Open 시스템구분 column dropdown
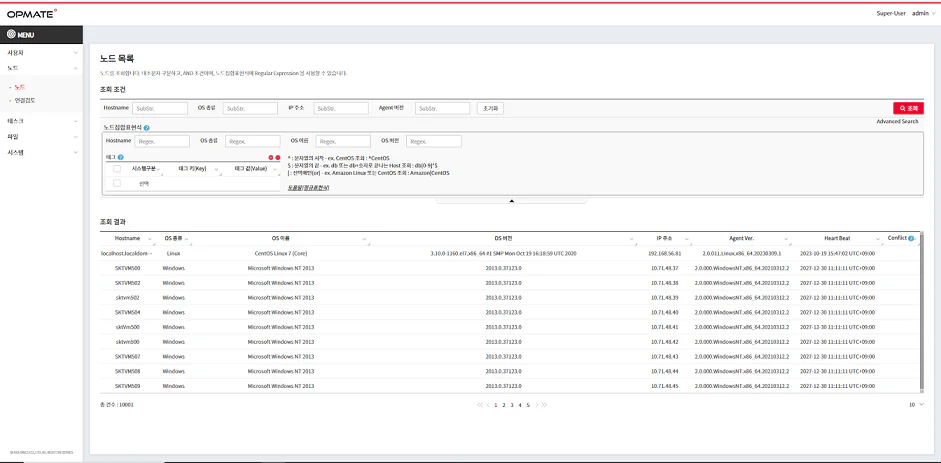The height and width of the screenshot is (463, 941). coord(158,172)
